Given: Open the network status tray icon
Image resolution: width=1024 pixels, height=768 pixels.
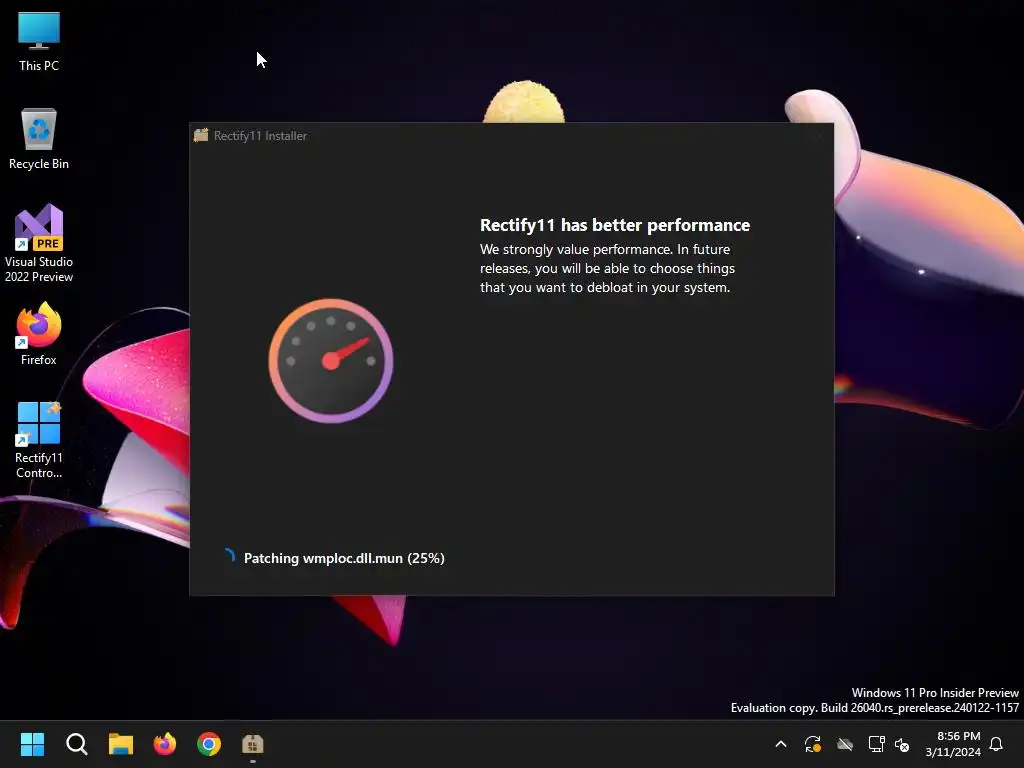Looking at the screenshot, I should [x=876, y=744].
